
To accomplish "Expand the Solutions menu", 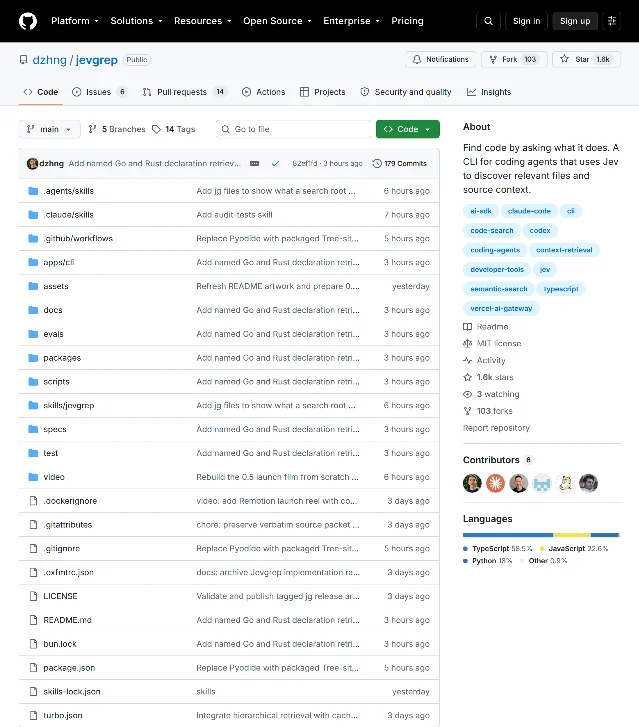I will coord(136,21).
